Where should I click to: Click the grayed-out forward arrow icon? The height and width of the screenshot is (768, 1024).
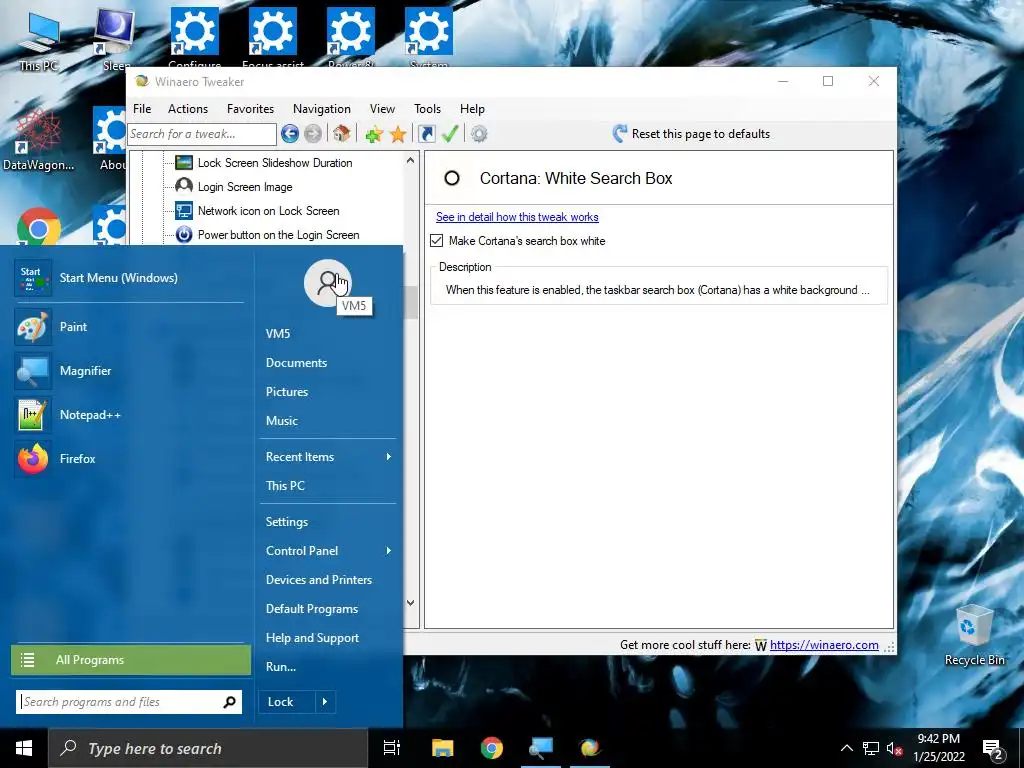pos(313,134)
